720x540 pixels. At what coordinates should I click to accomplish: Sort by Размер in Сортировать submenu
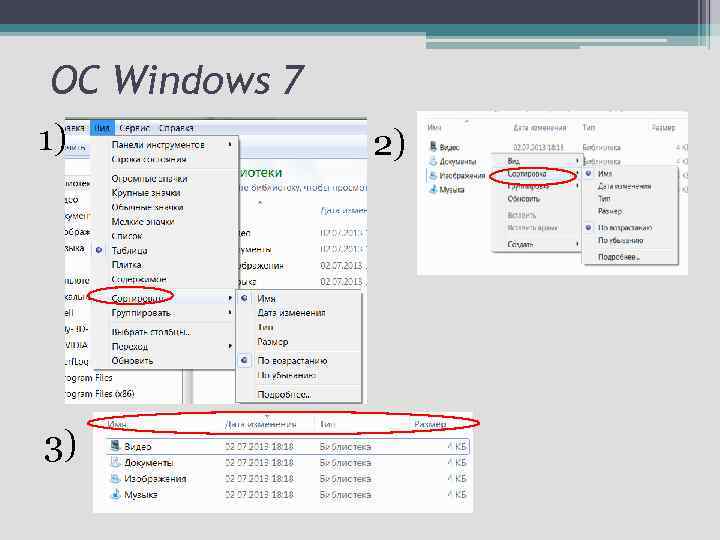point(273,342)
